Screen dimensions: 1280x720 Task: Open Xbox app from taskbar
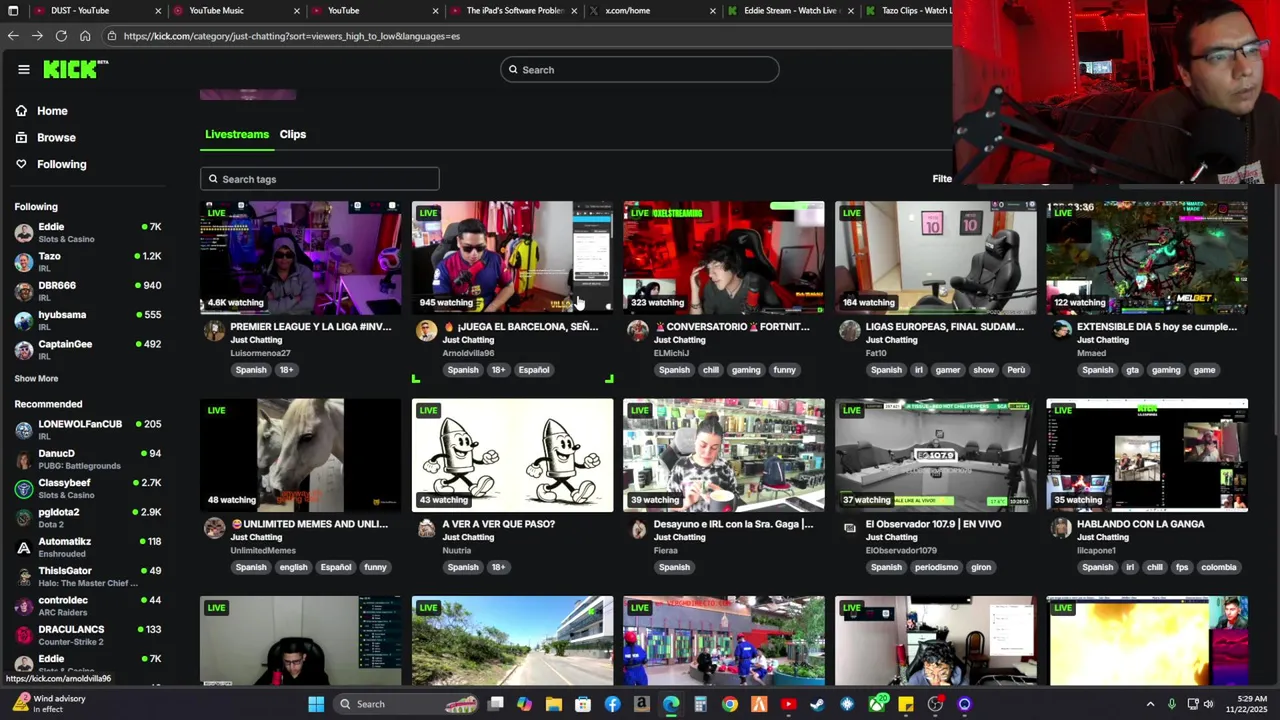coord(877,704)
